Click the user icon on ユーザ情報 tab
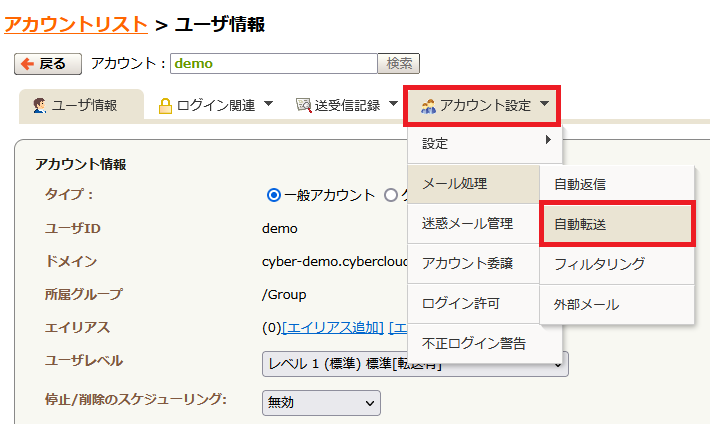 40,105
